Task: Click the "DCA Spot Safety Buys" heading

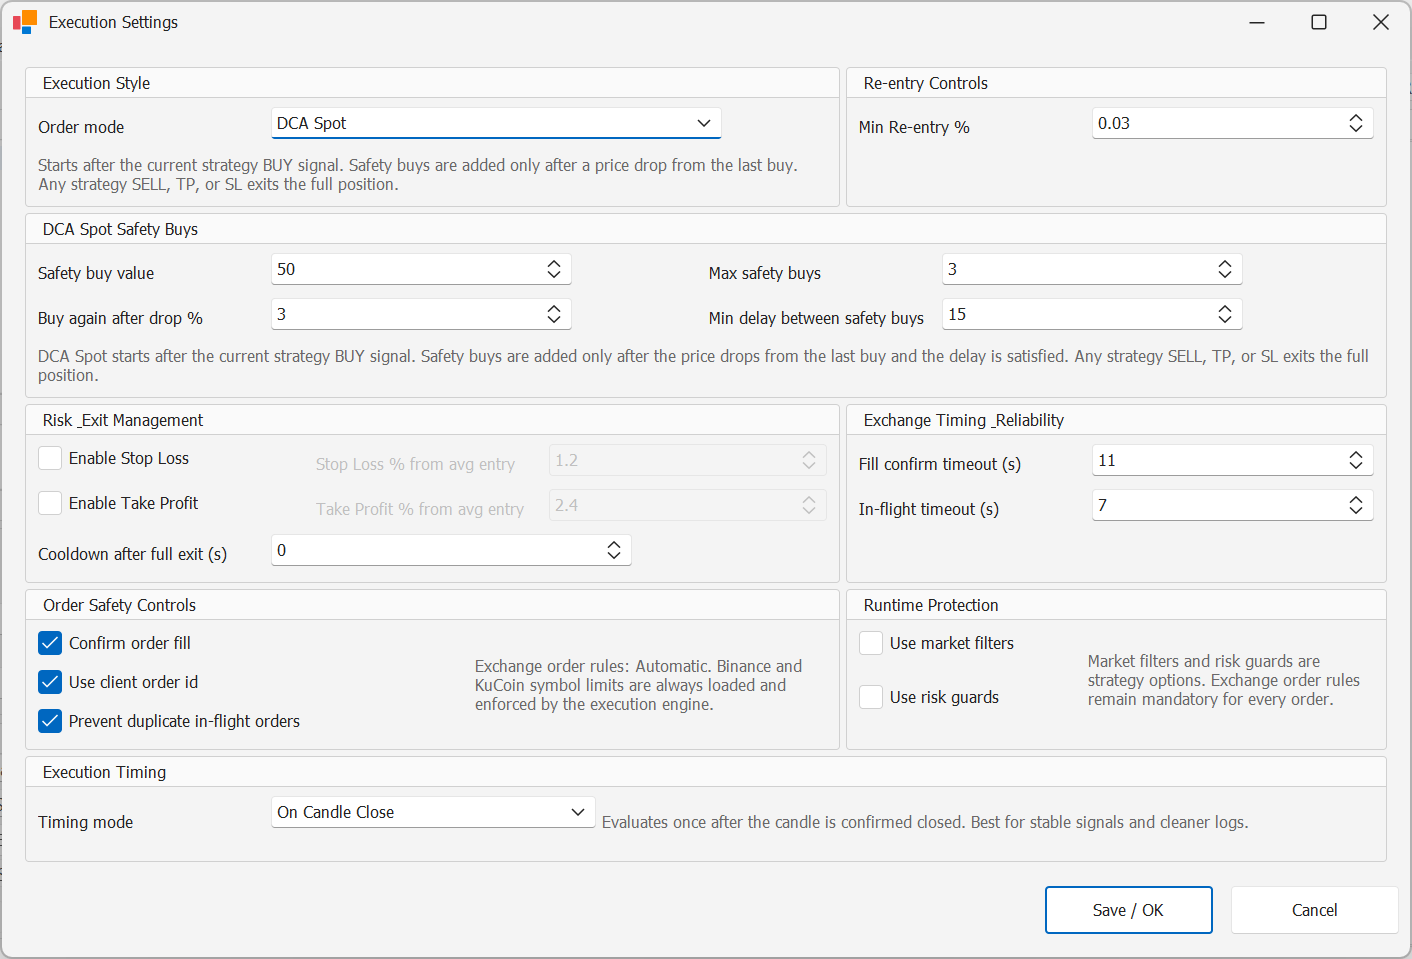Action: (120, 229)
